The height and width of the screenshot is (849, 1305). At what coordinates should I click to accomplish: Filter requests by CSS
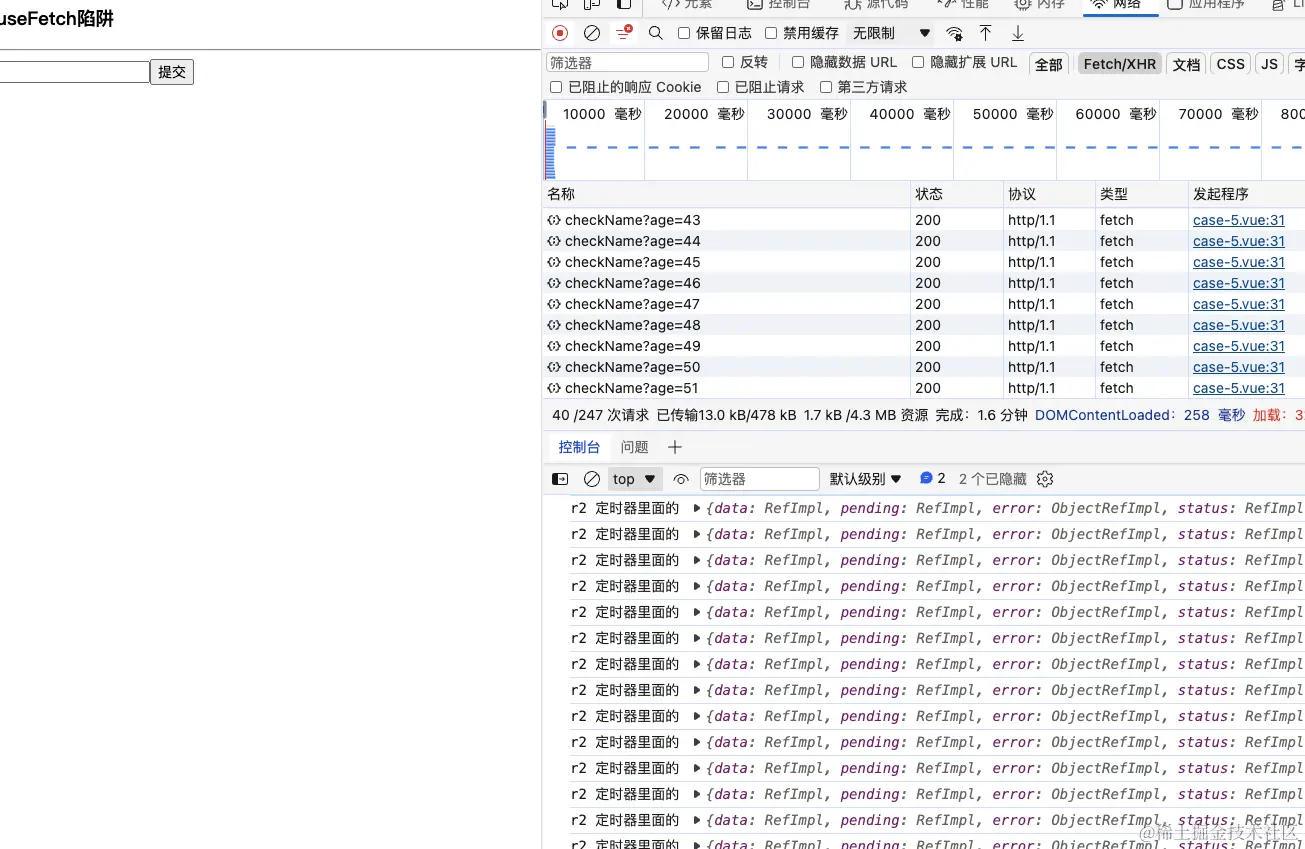[1231, 64]
